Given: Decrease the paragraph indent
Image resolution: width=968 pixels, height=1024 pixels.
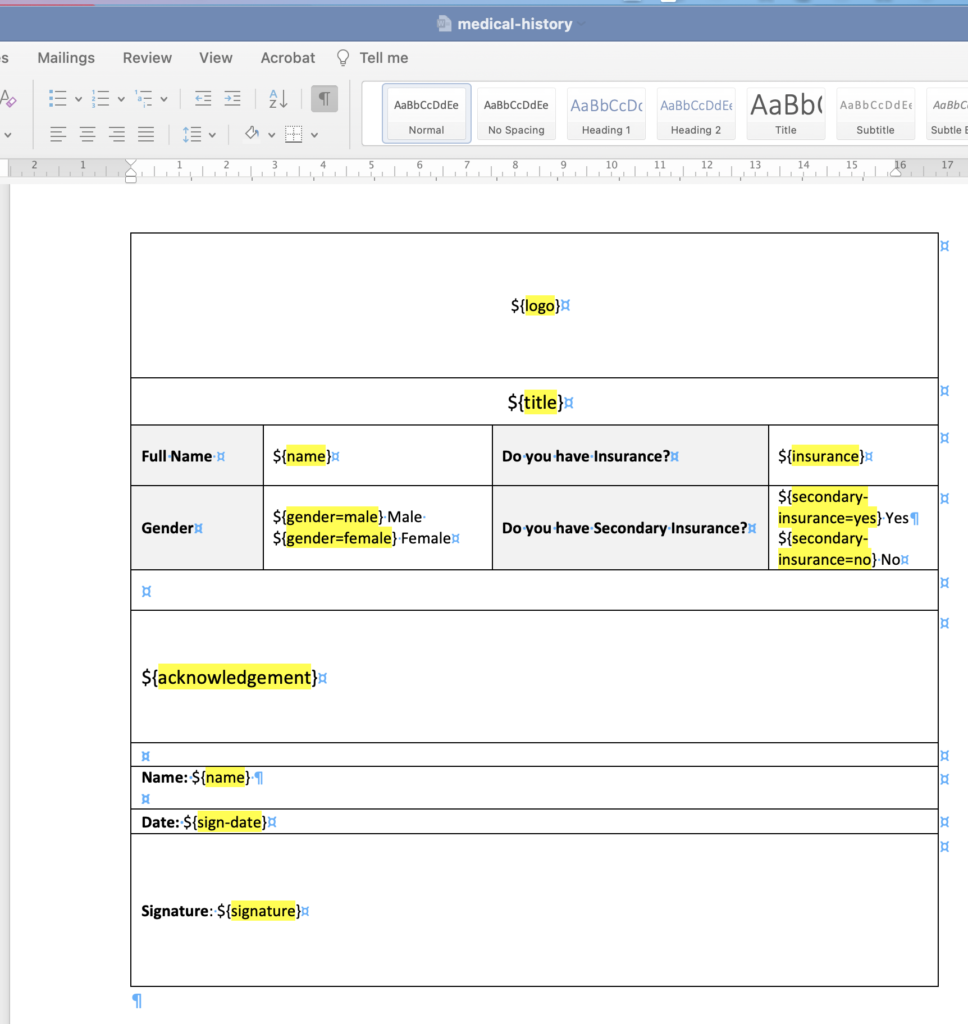Looking at the screenshot, I should [x=203, y=98].
